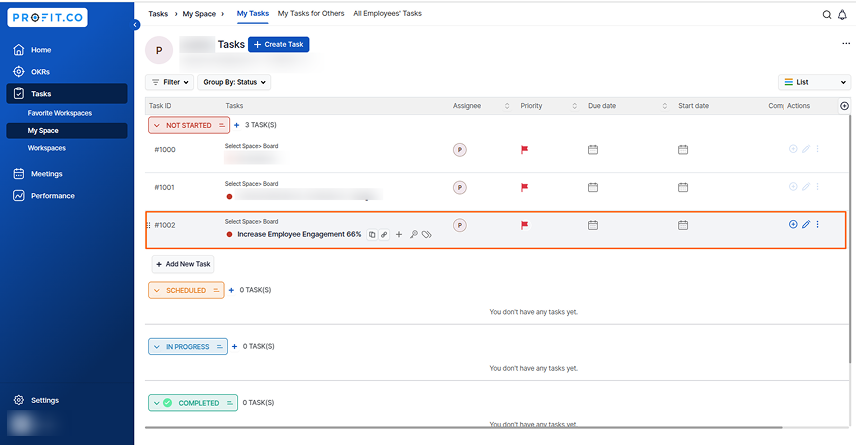Click the Create Task button

pos(278,44)
